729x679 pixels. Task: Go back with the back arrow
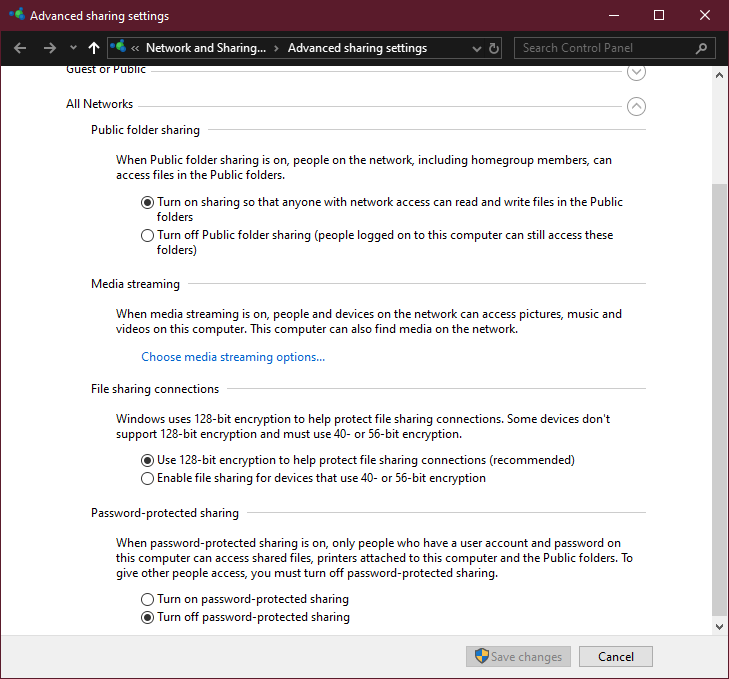pyautogui.click(x=20, y=48)
